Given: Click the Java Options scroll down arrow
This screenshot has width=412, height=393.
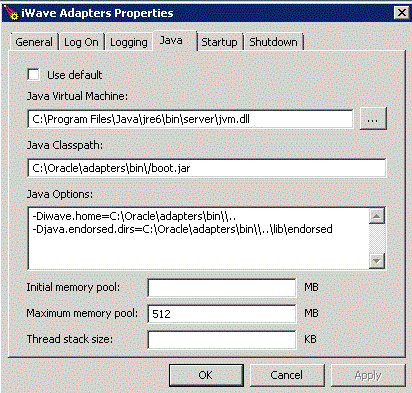Looking at the screenshot, I should [x=377, y=261].
